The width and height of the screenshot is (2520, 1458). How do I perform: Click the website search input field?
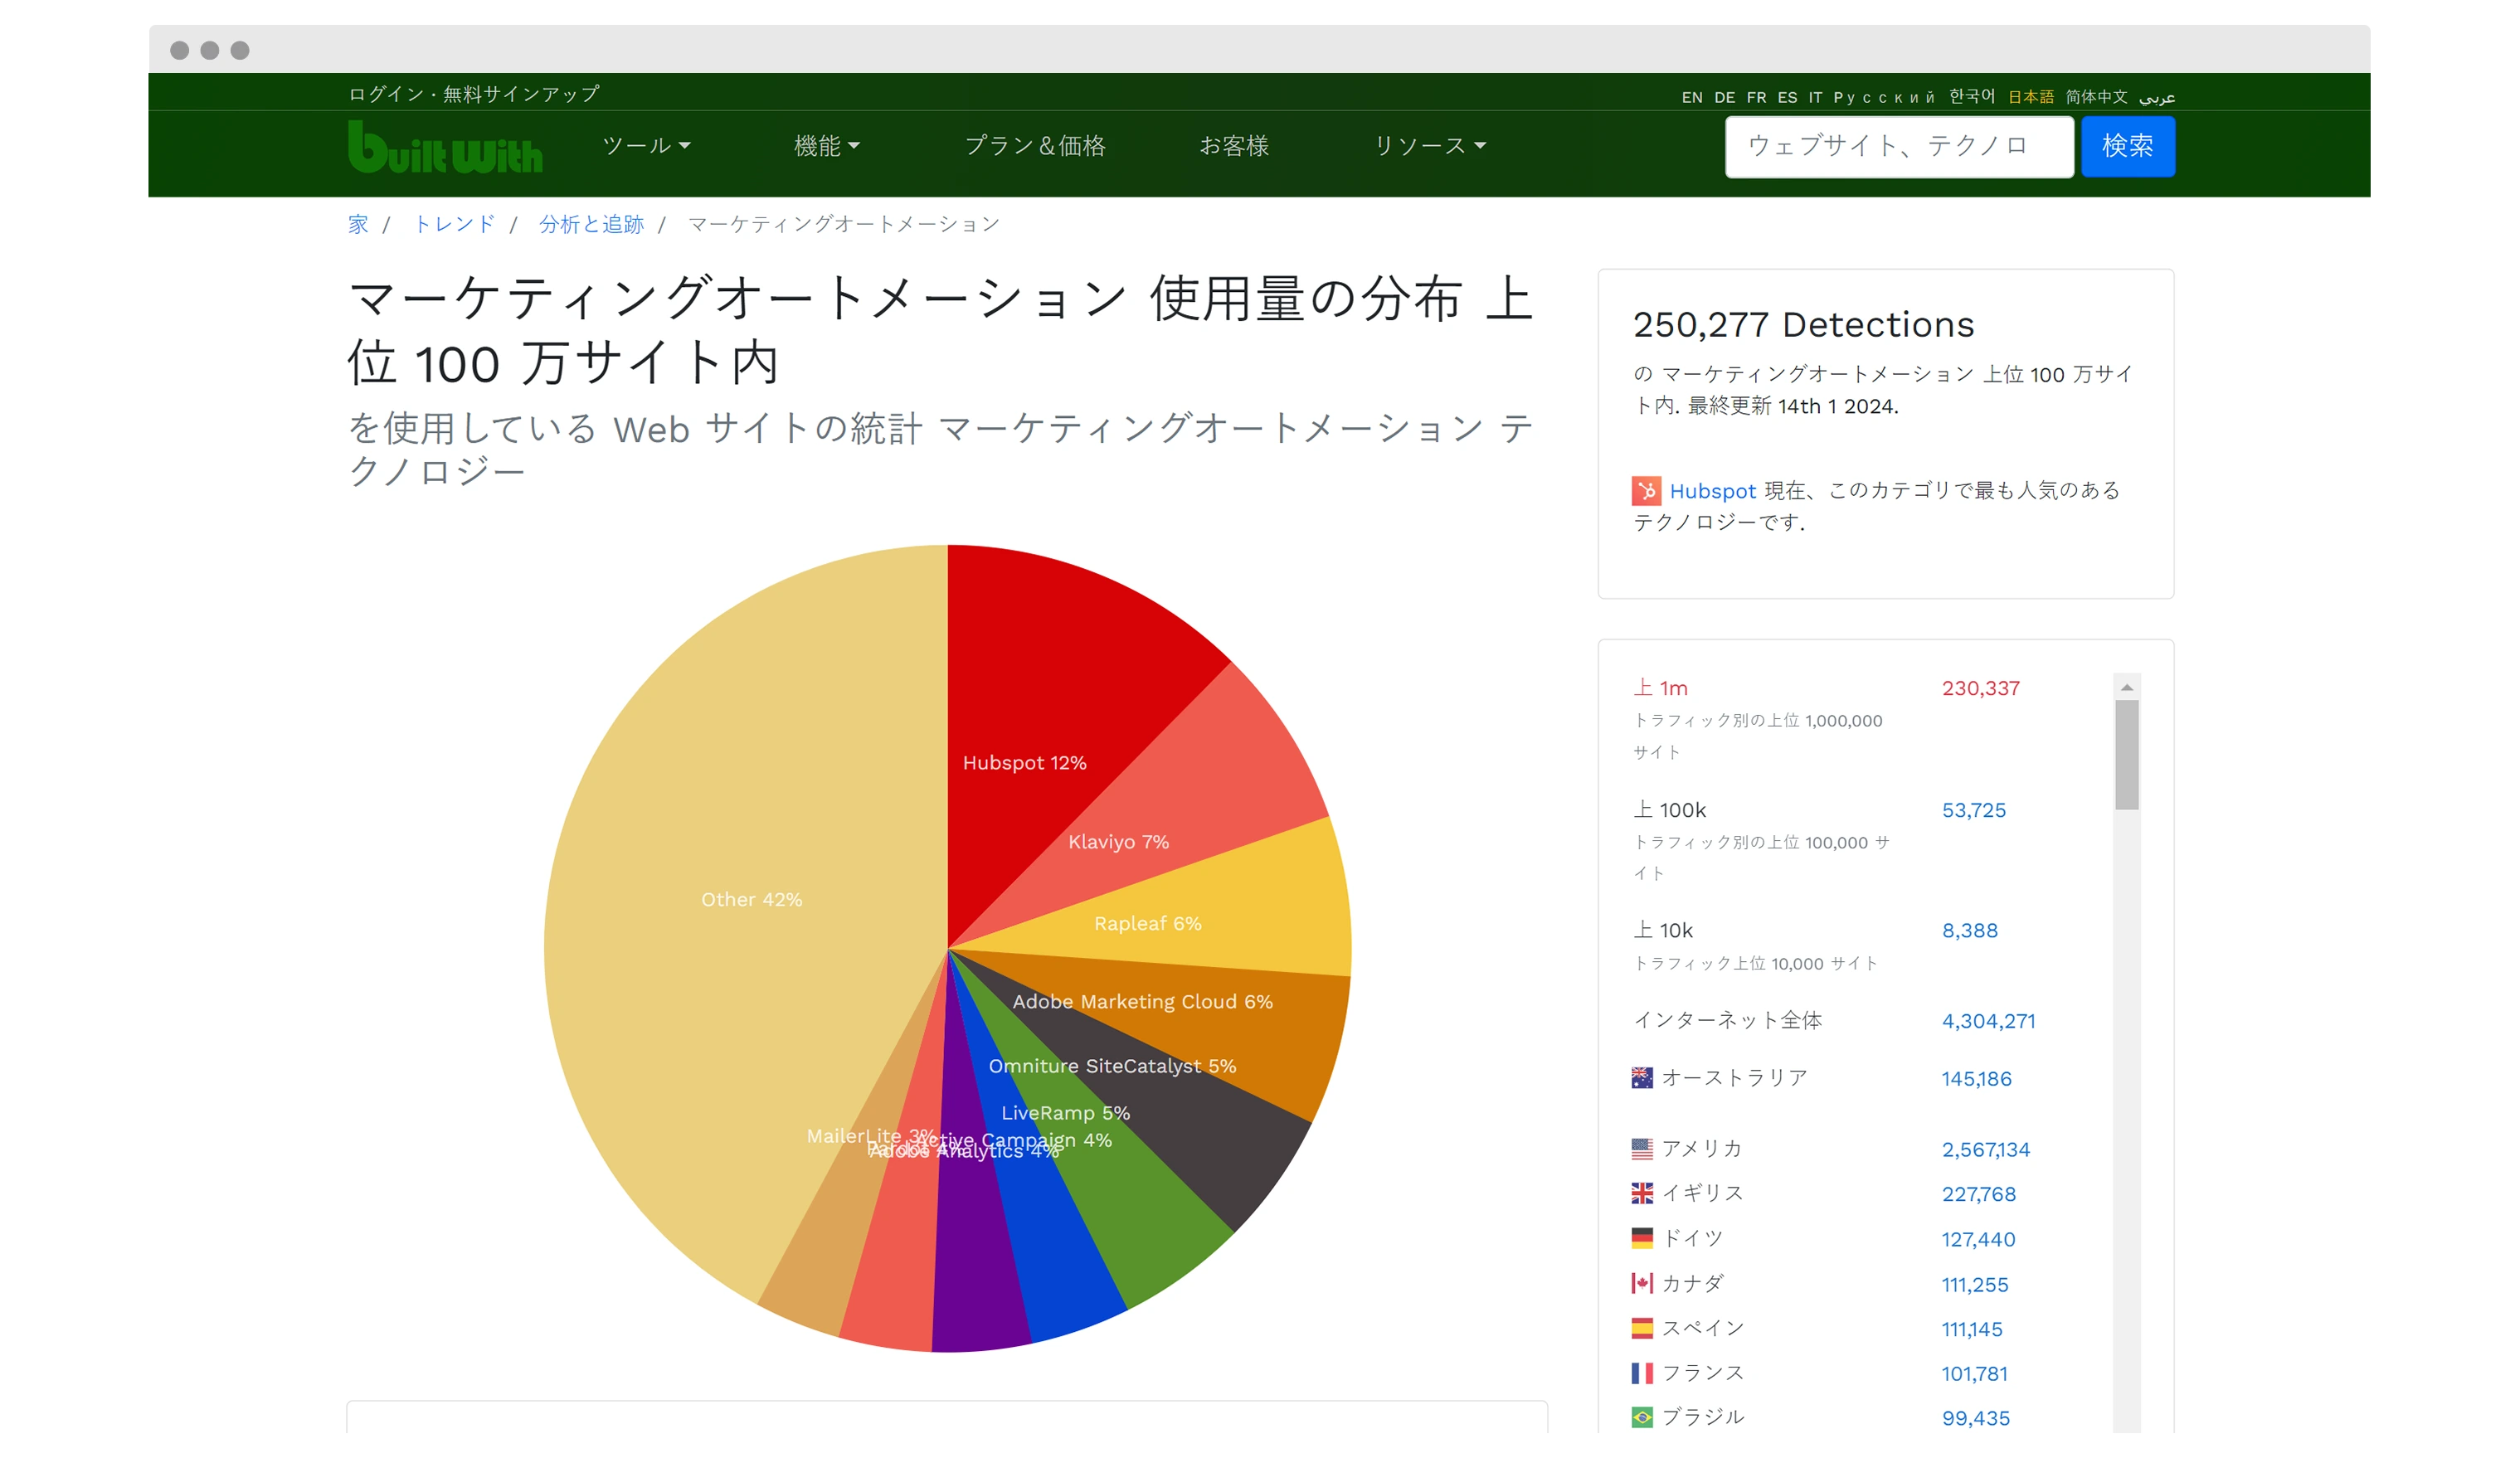click(1899, 146)
